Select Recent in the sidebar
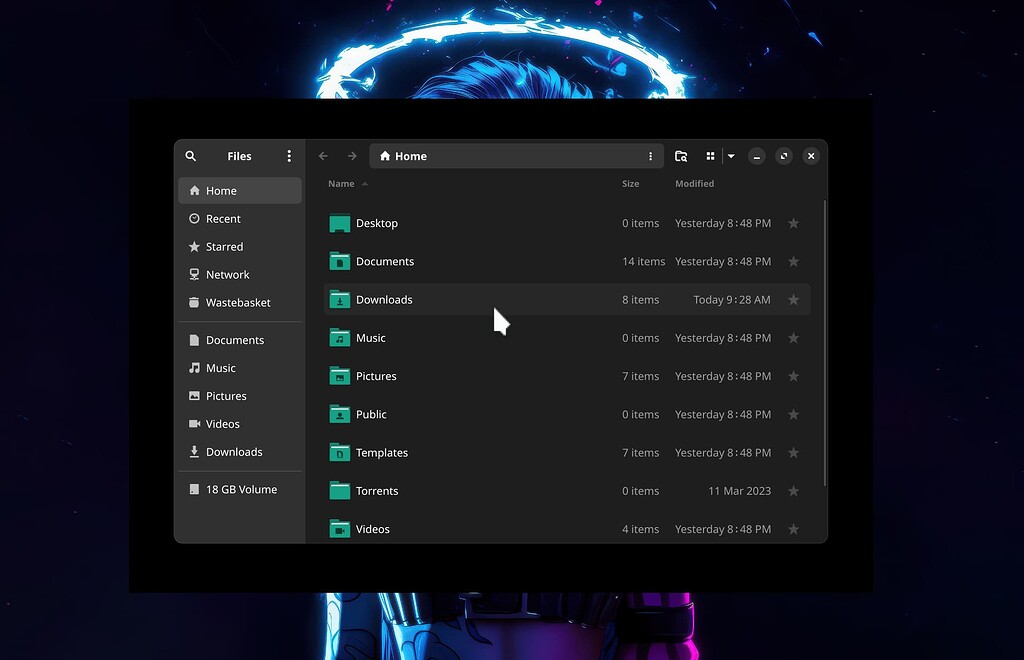Viewport: 1024px width, 660px height. point(222,218)
